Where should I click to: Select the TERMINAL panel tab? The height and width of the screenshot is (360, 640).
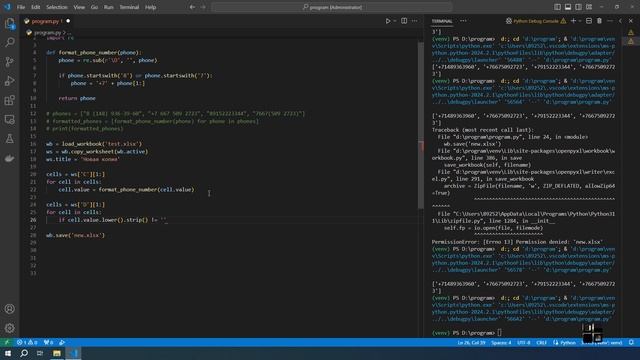[442, 21]
